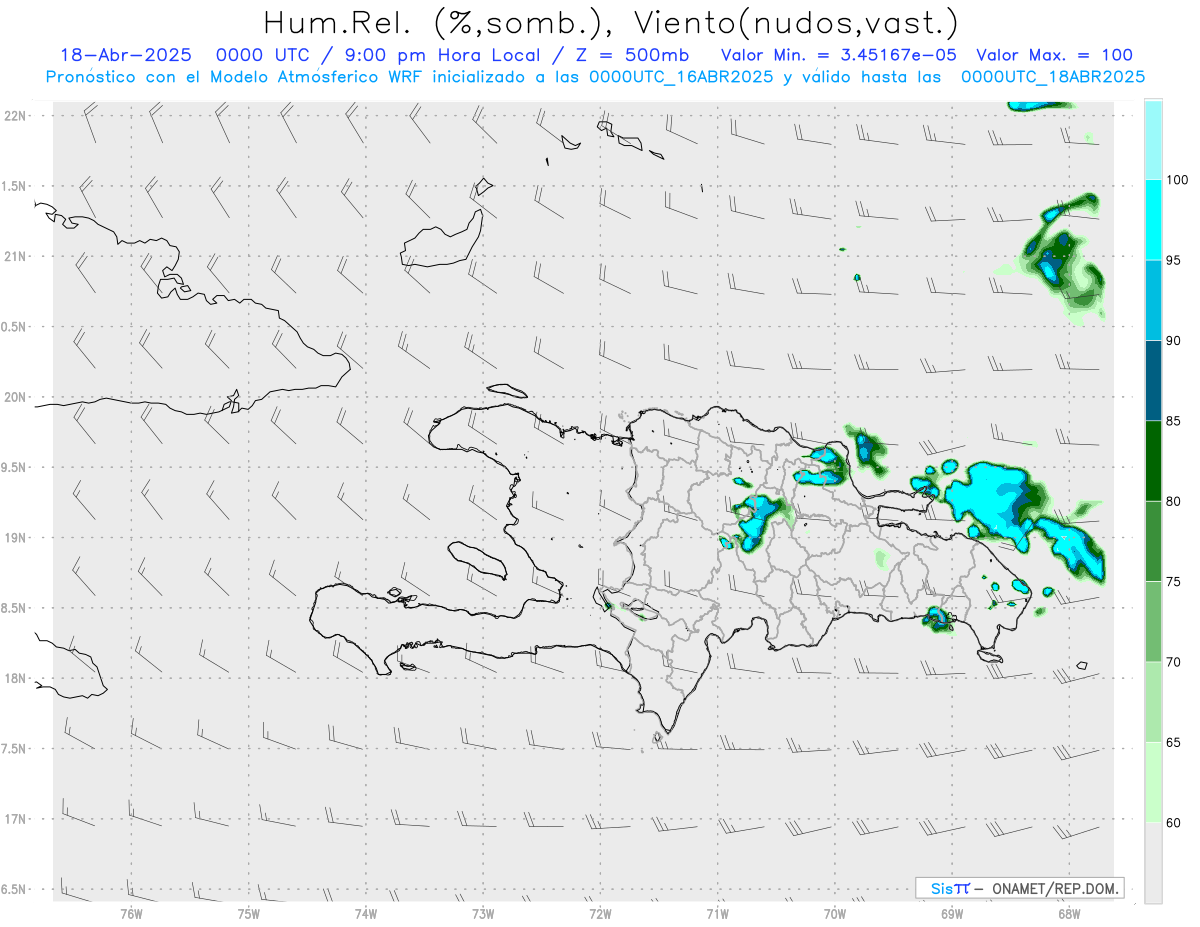Click the pale cyan above-100 colorbar swatch
This screenshot has height=927, width=1200.
[x=1153, y=140]
